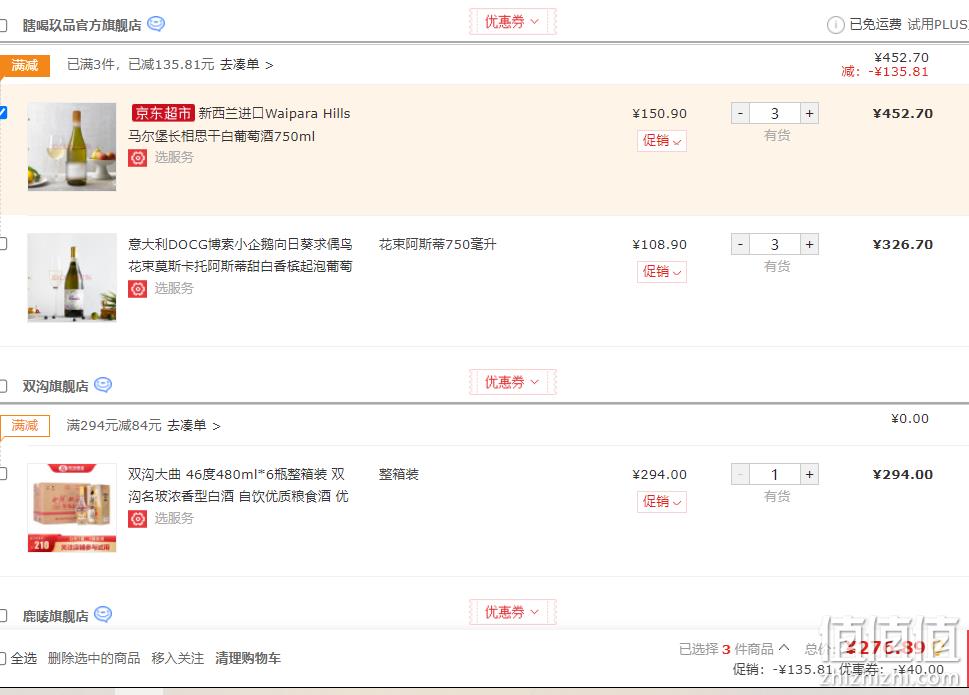Open 优惠券 dropdown for 膳喝玖品官方旗舰店

[512, 22]
